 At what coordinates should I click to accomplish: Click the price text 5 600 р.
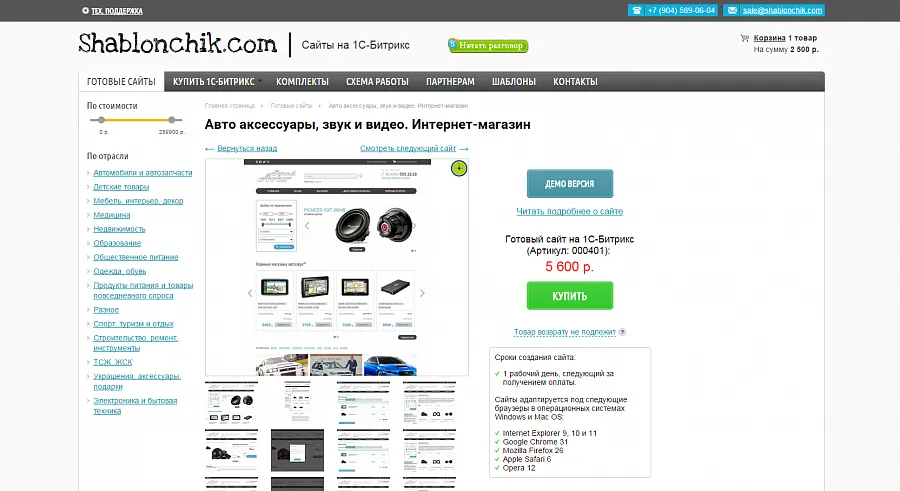pos(569,266)
